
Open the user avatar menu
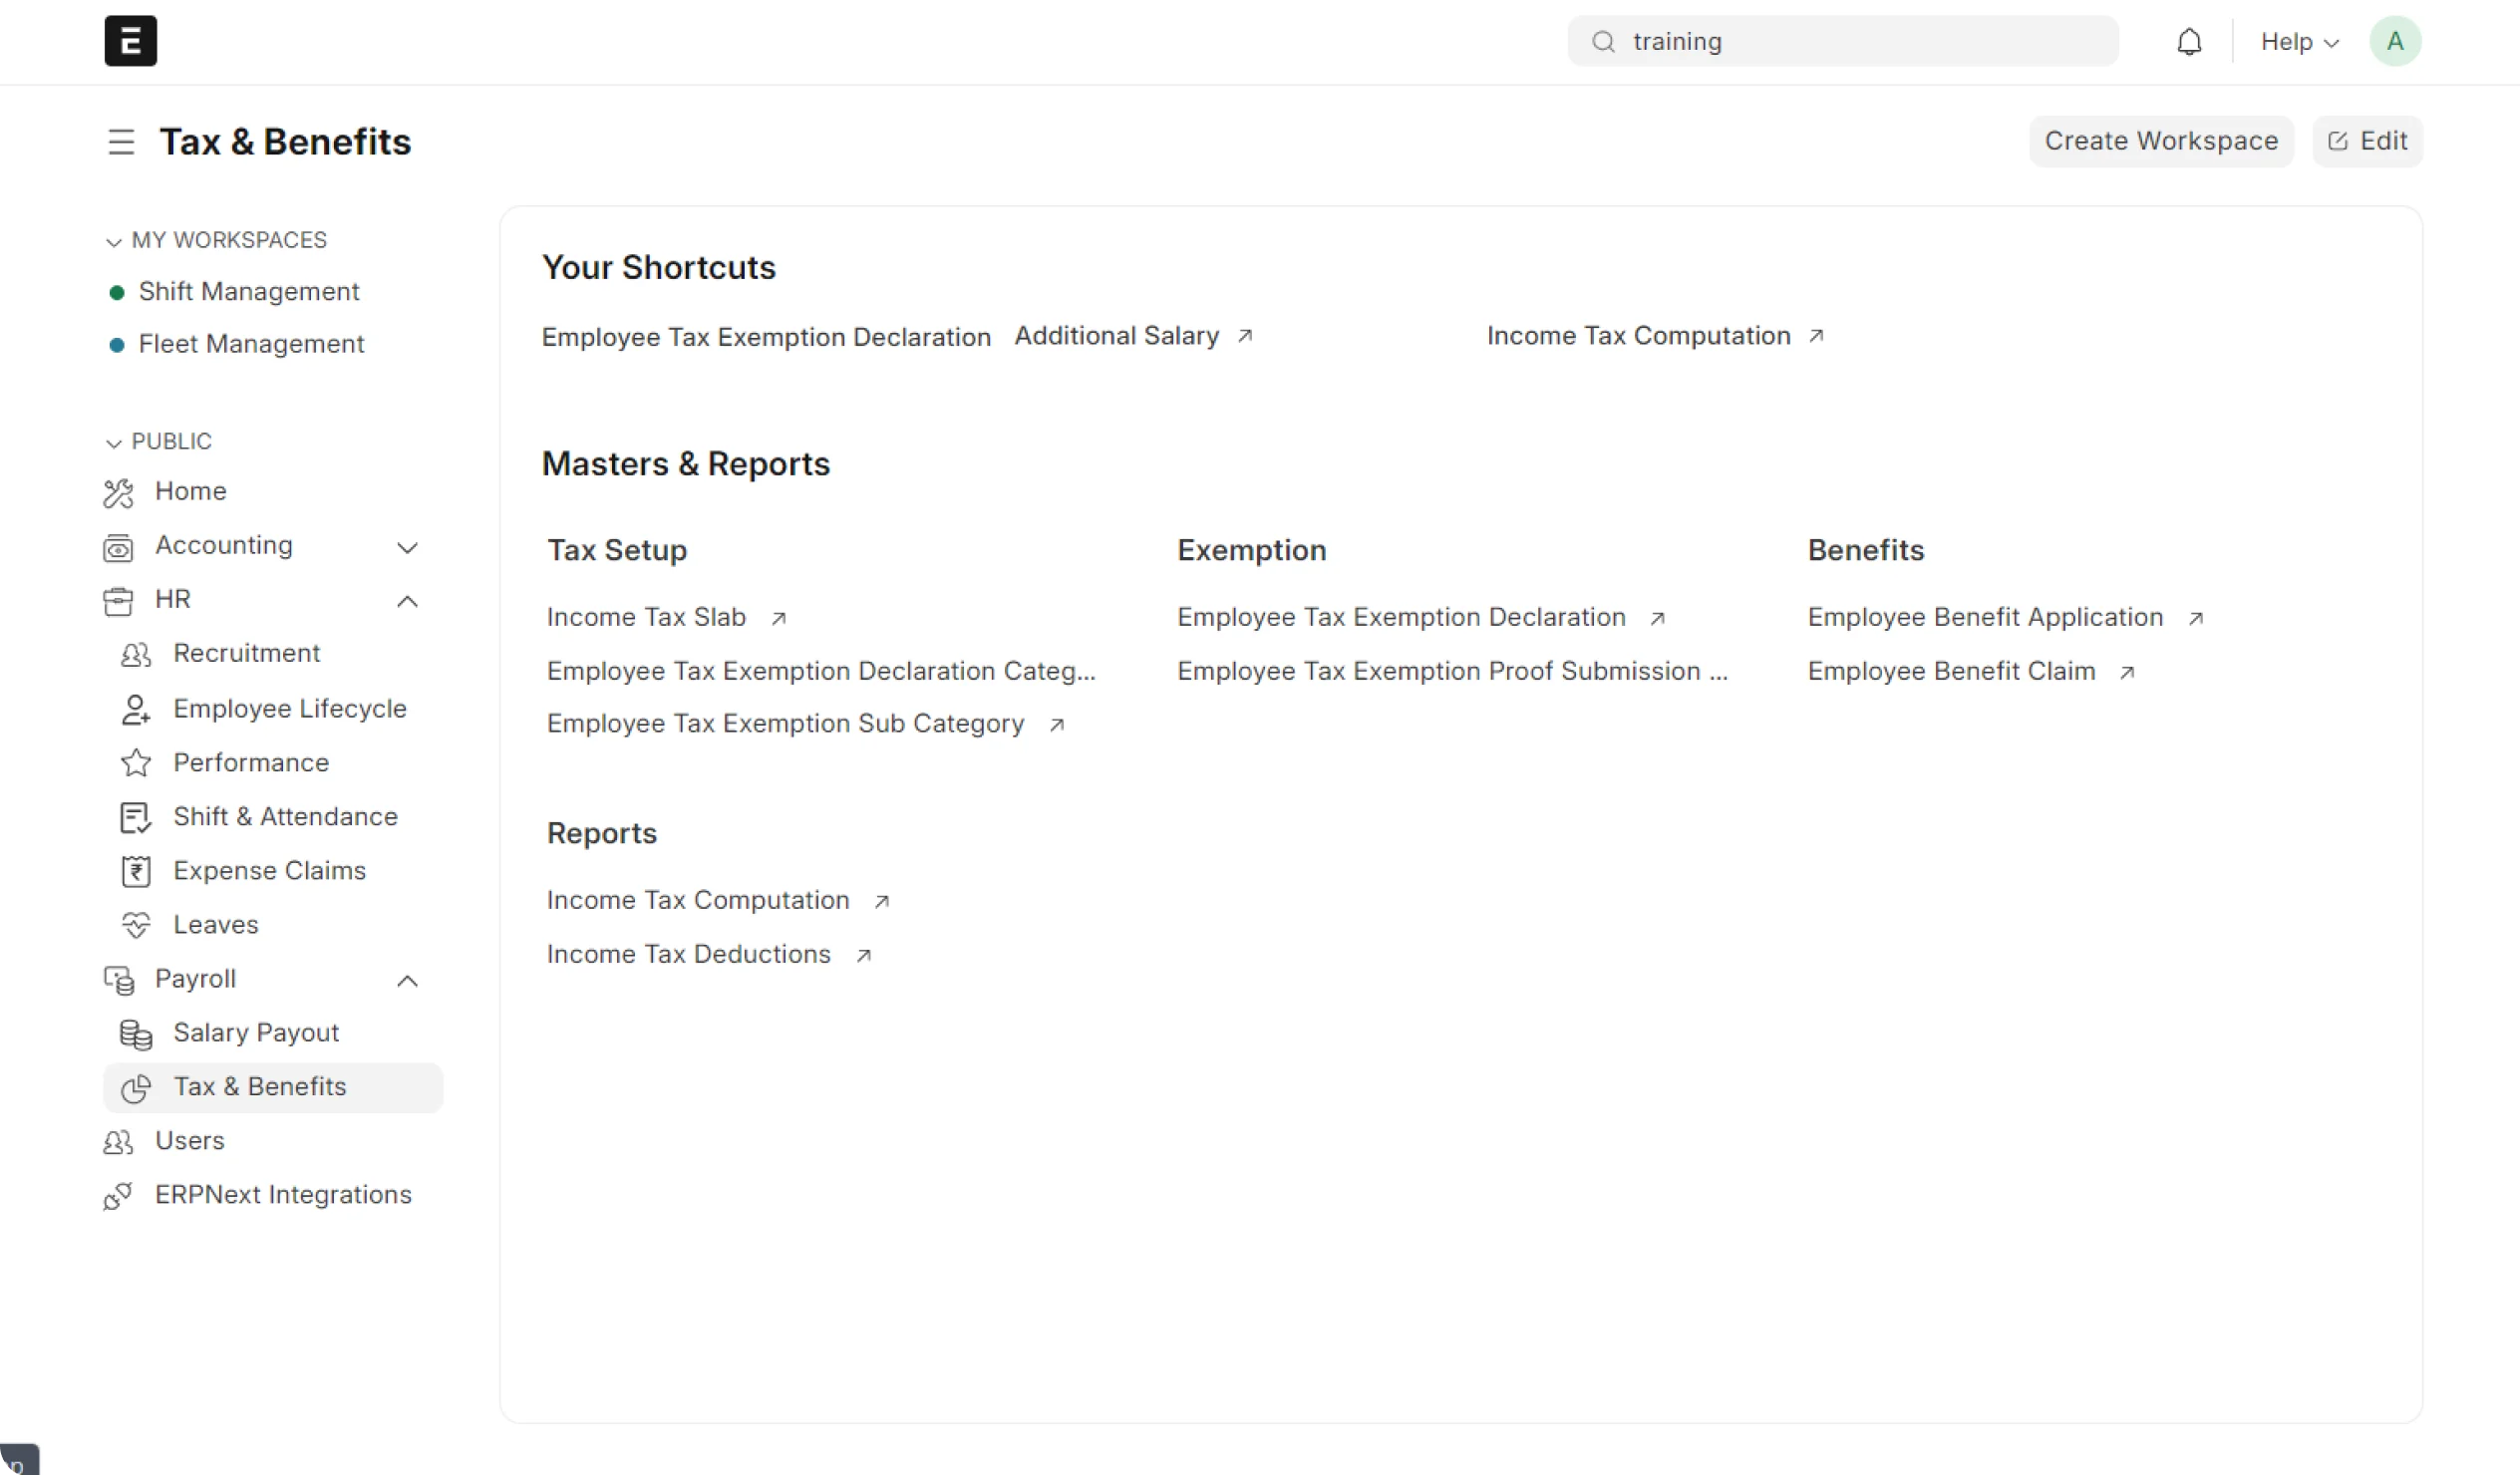(x=2395, y=41)
